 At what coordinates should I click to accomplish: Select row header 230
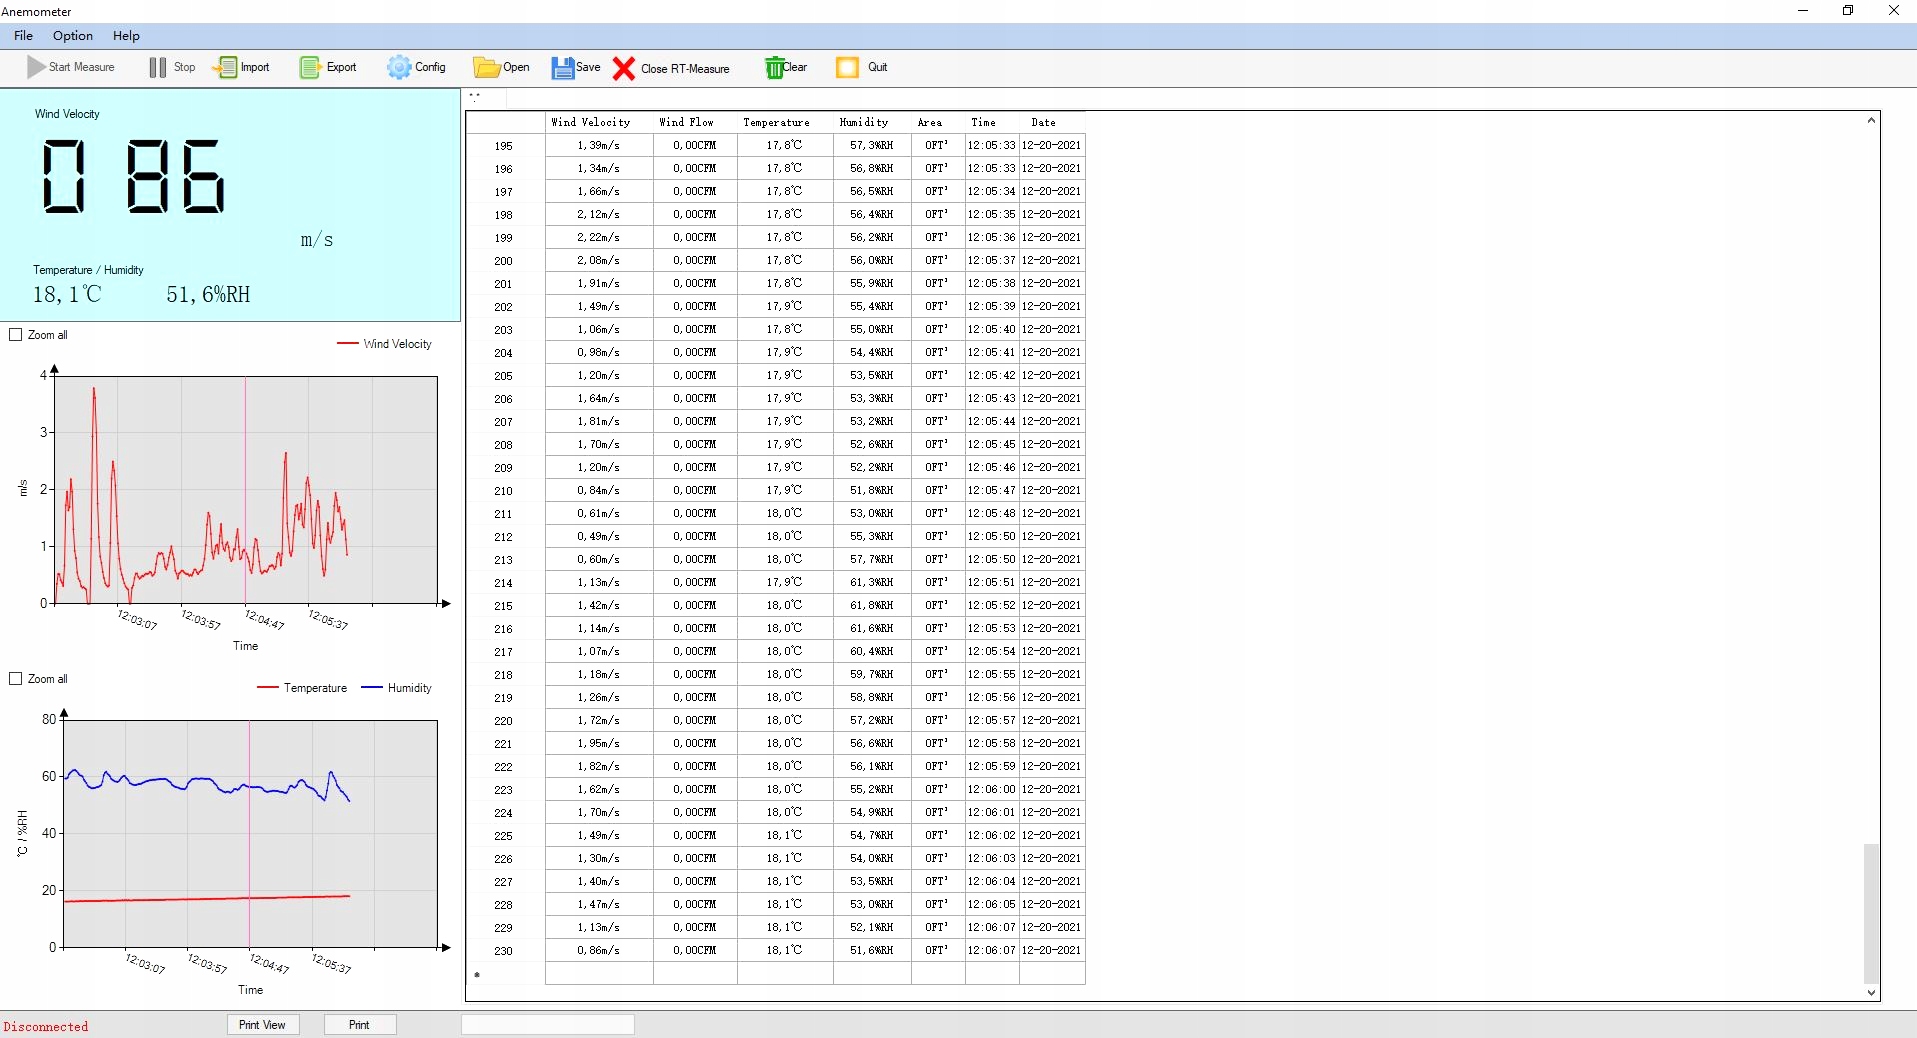point(506,951)
